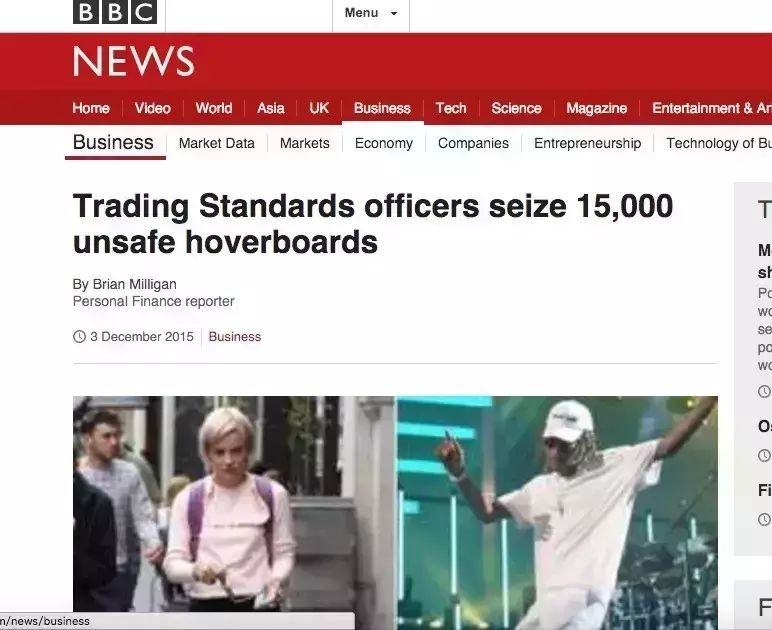Go to the Home nav tab
Screen dimensions: 772x630
91,108
